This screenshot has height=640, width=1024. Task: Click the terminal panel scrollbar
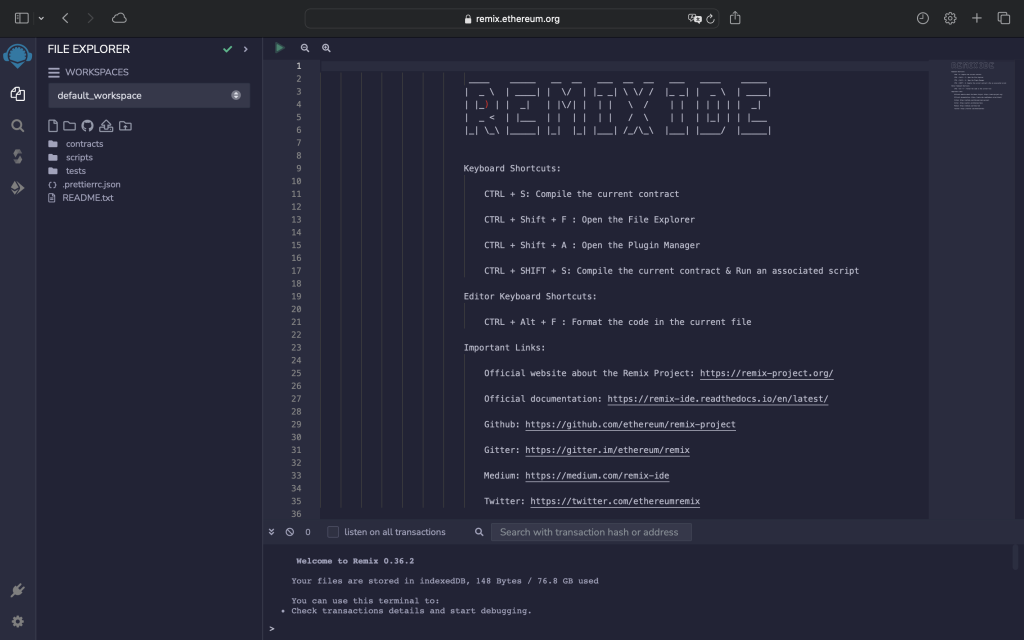point(1016,557)
